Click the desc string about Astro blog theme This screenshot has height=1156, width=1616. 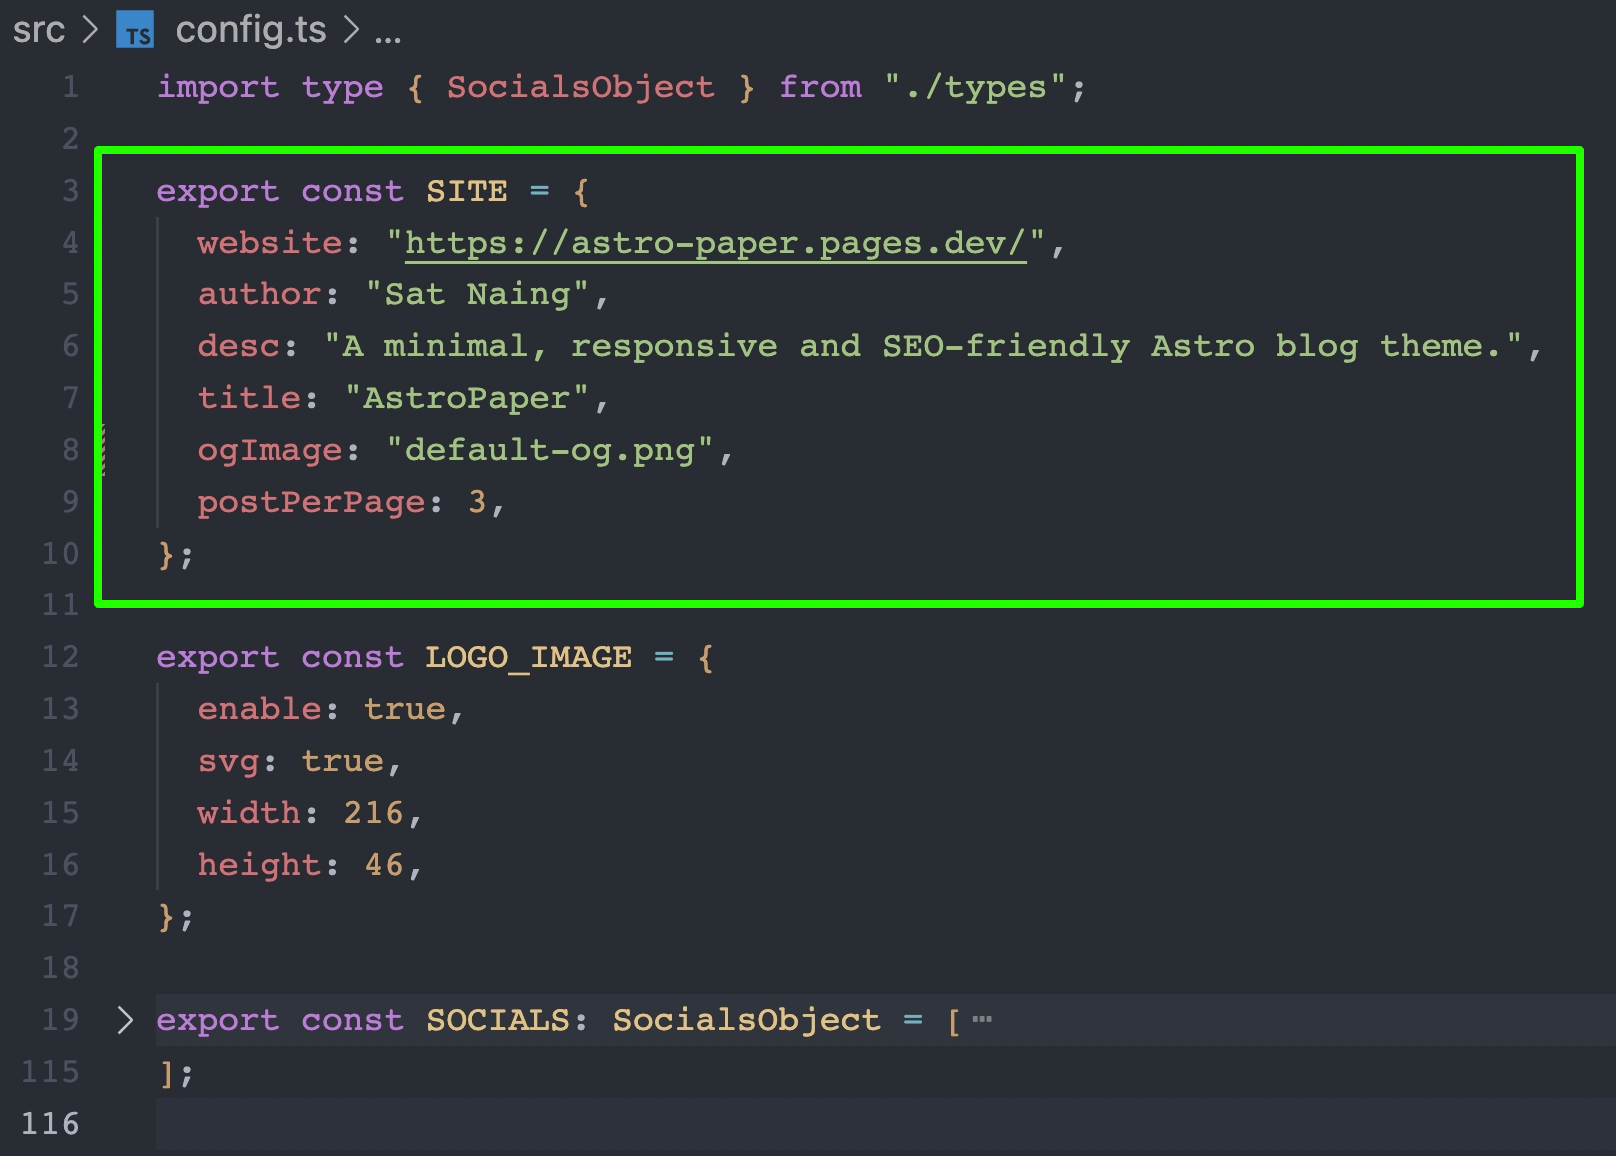923,346
